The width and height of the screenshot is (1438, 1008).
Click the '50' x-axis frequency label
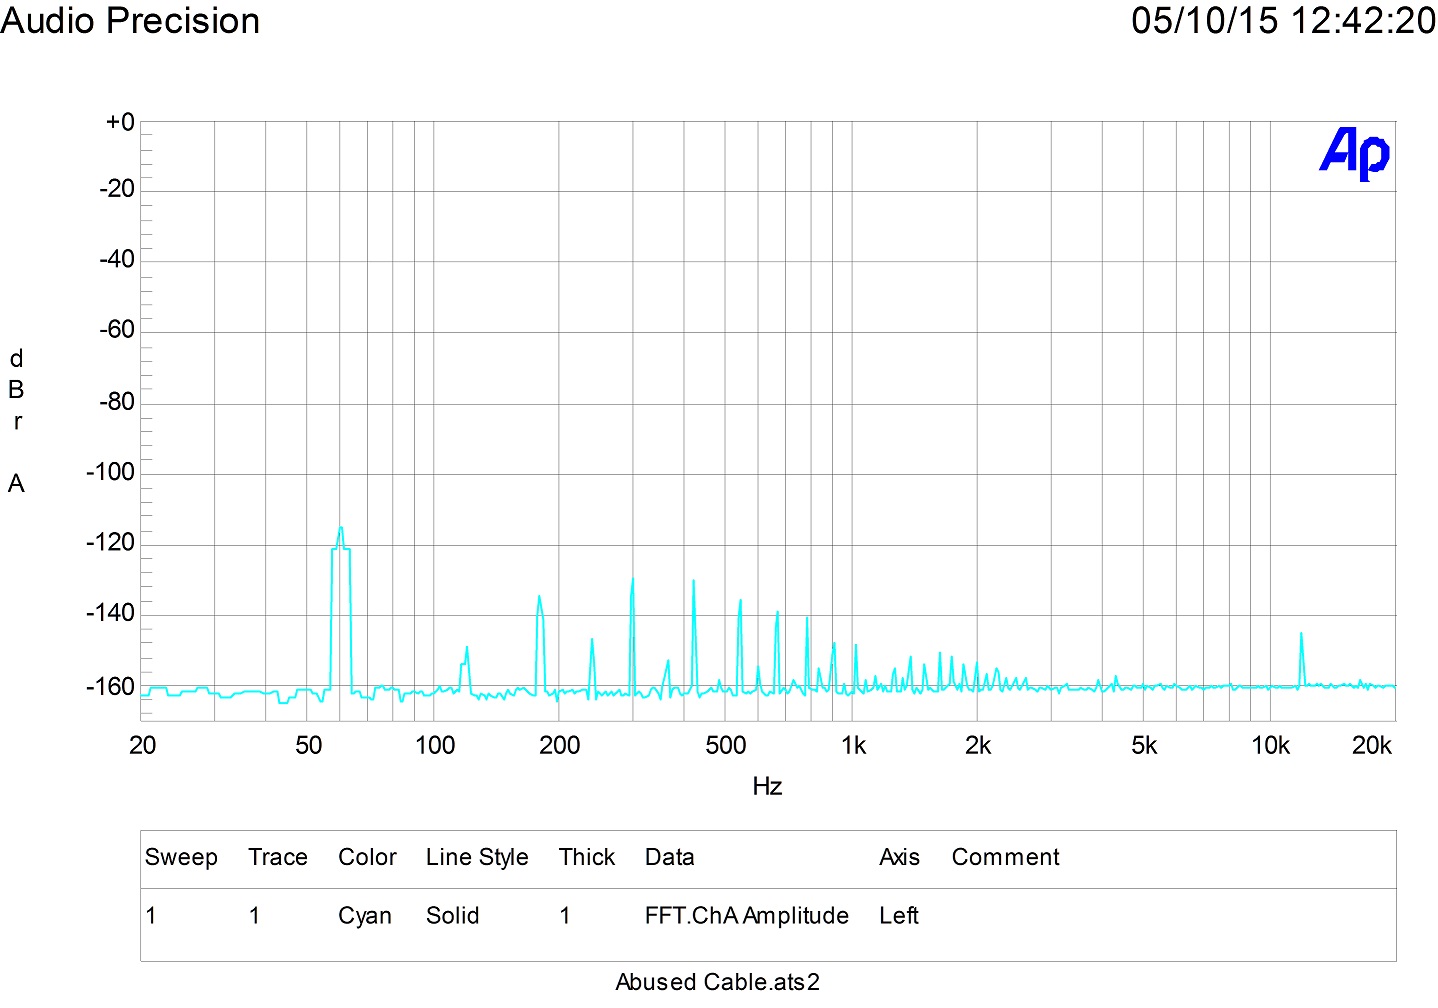309,745
